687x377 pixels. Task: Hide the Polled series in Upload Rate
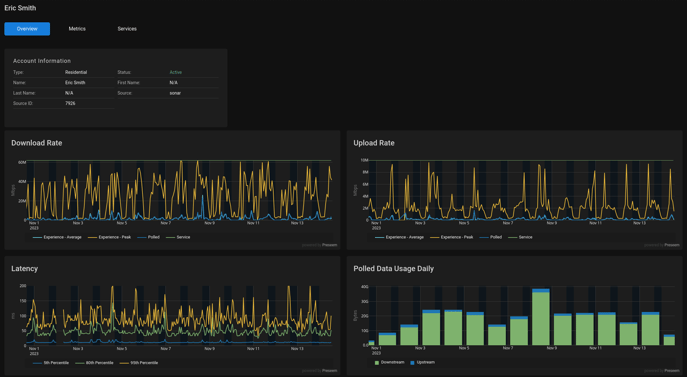(x=491, y=237)
